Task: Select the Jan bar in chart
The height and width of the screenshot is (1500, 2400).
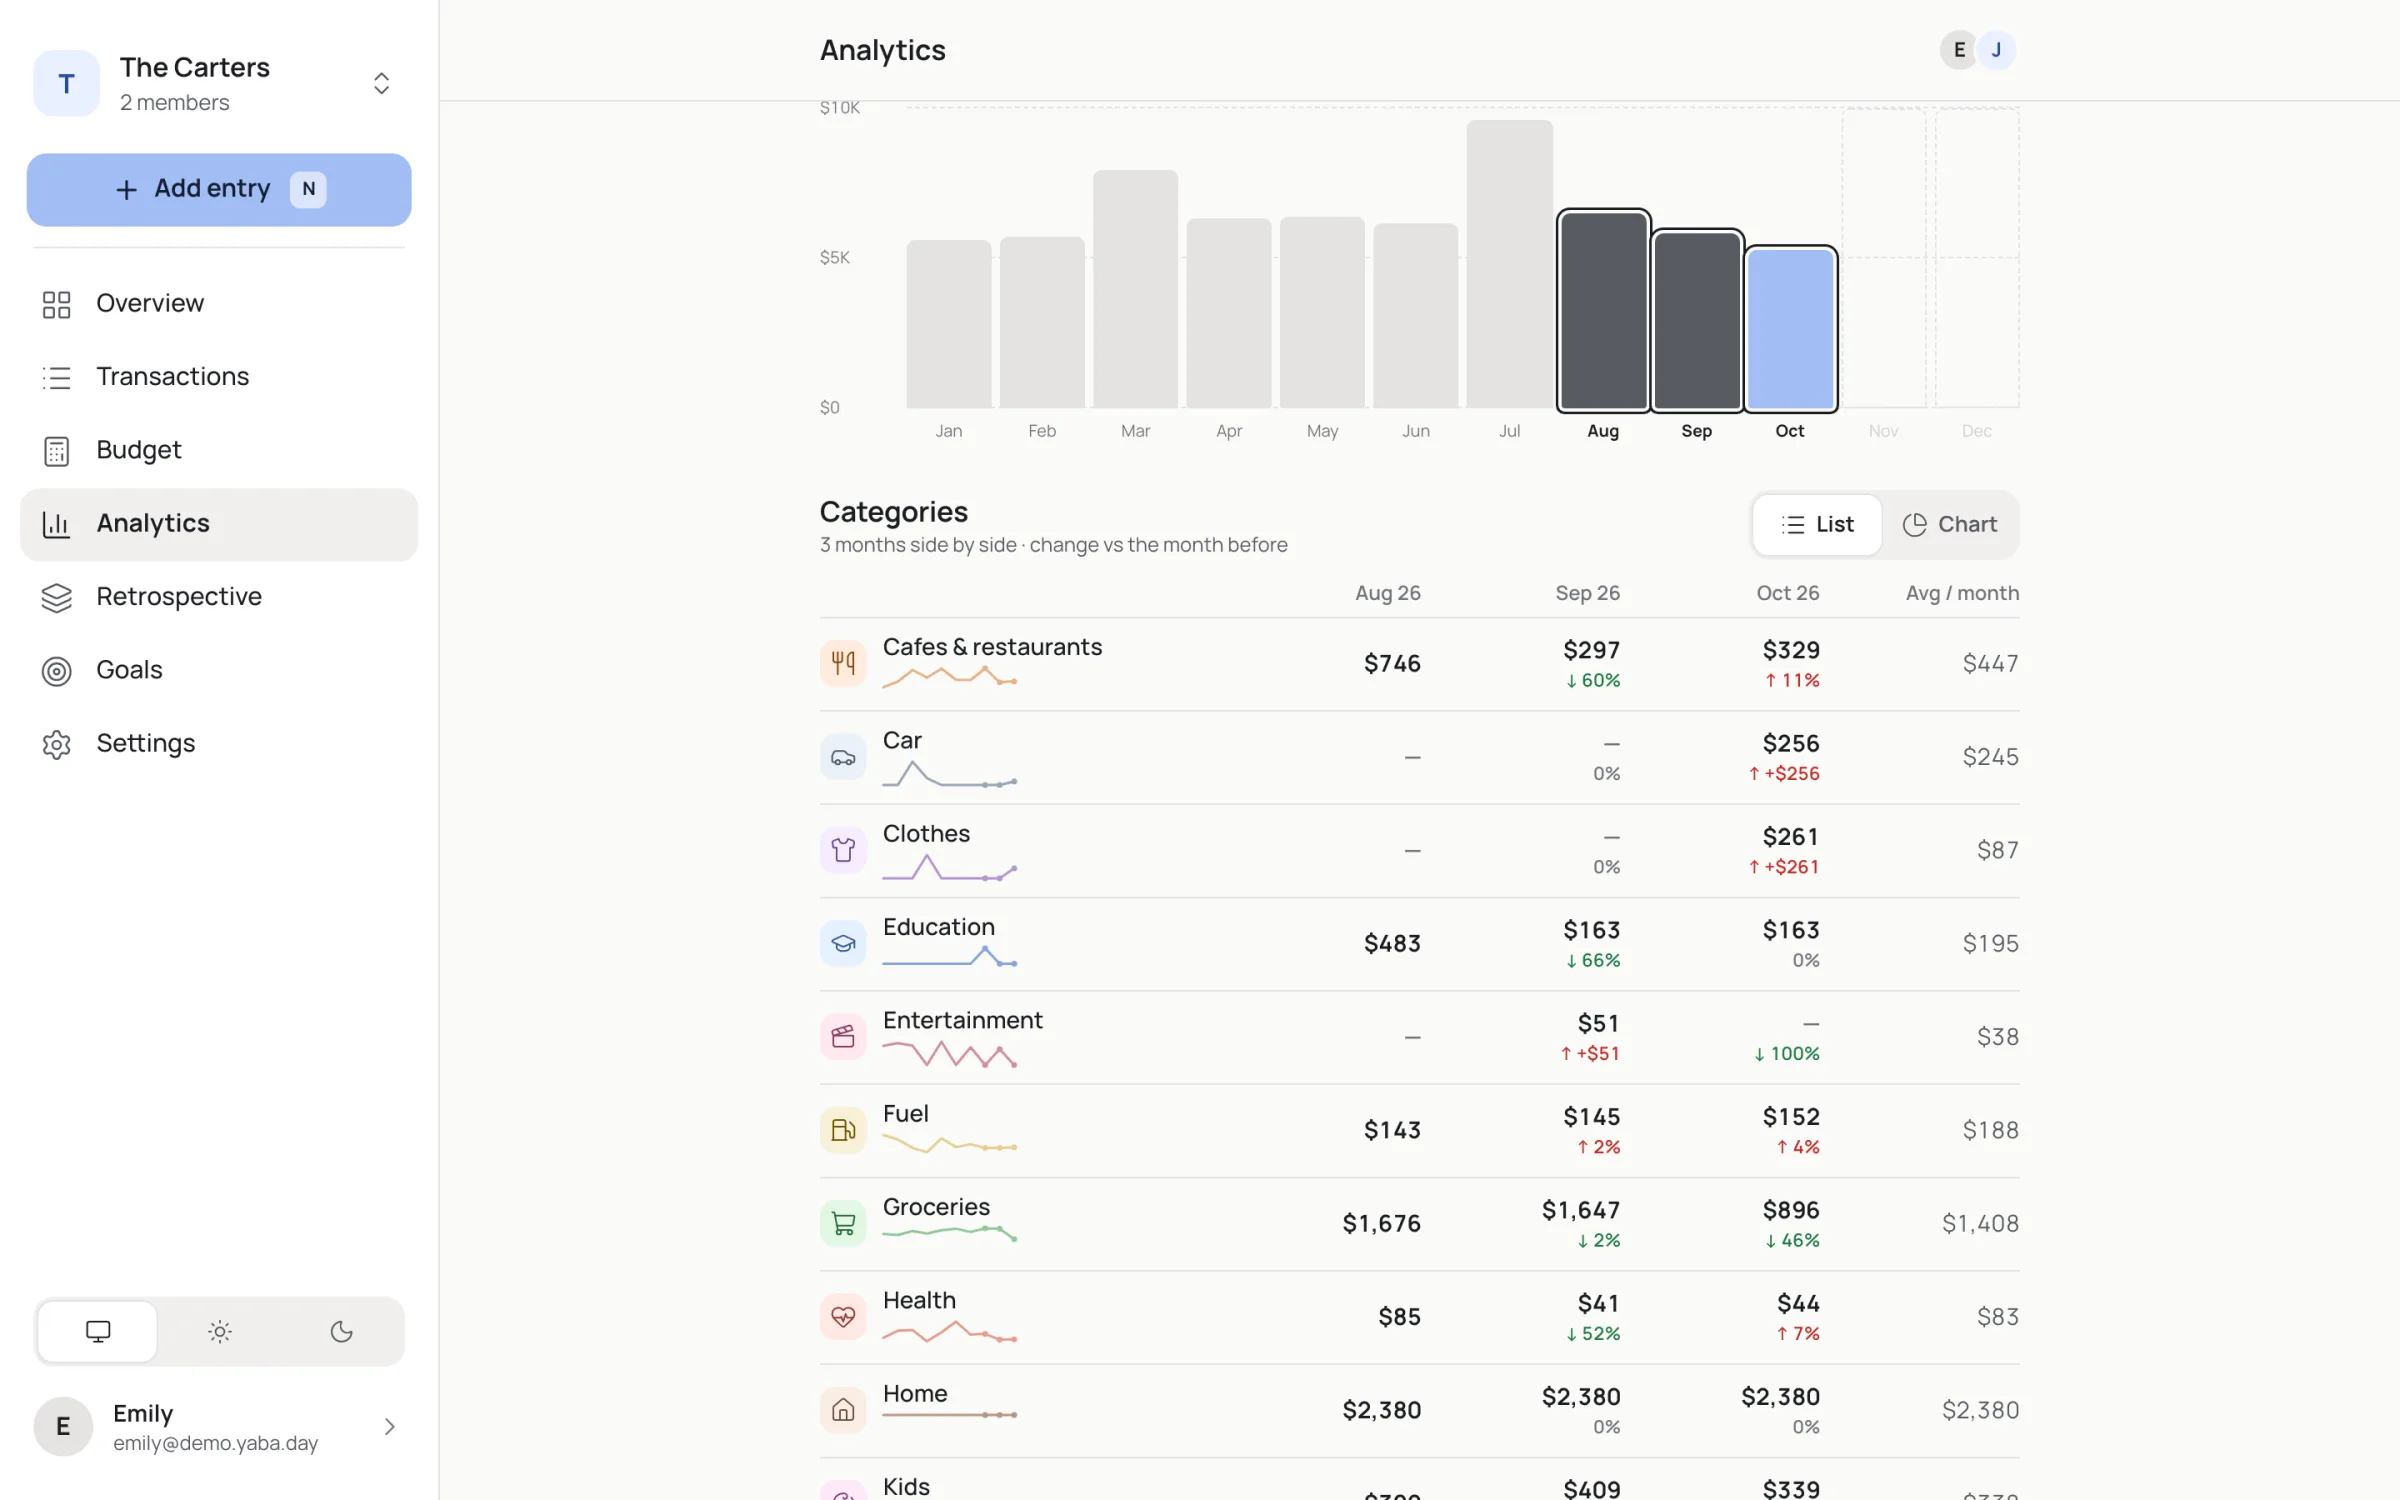Action: coord(948,324)
